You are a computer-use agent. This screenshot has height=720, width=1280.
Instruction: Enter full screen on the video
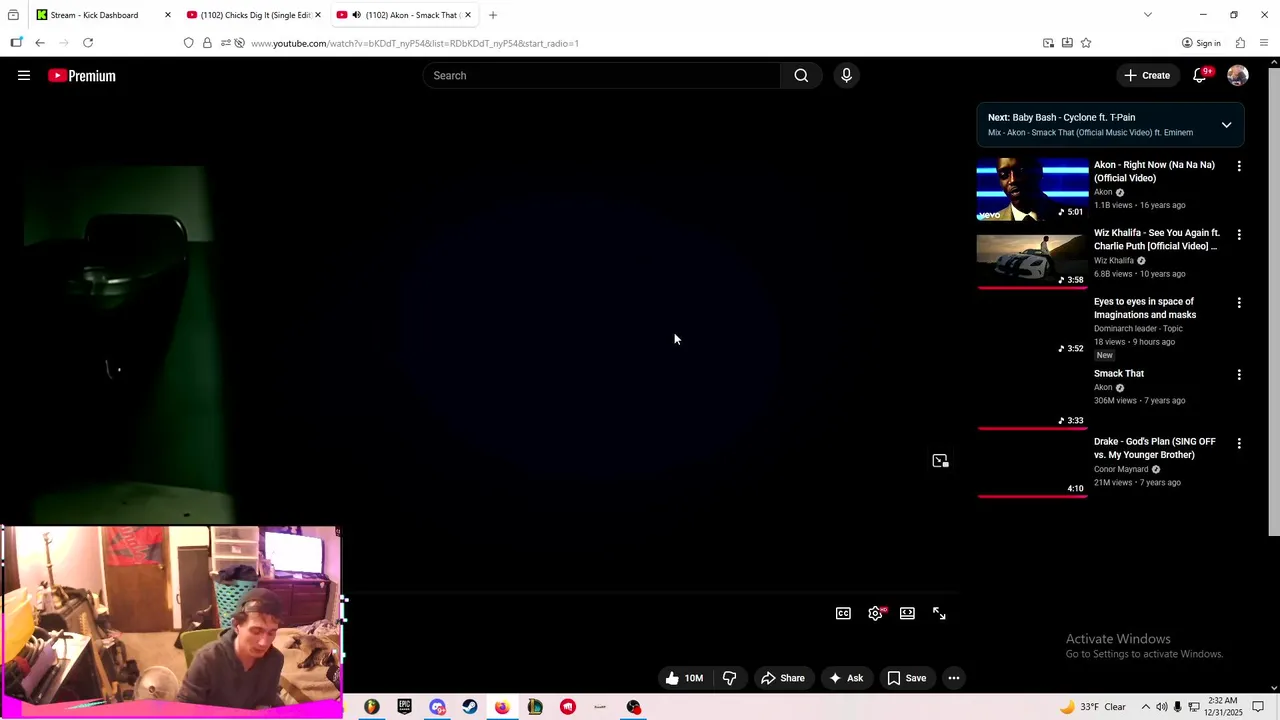(x=939, y=613)
